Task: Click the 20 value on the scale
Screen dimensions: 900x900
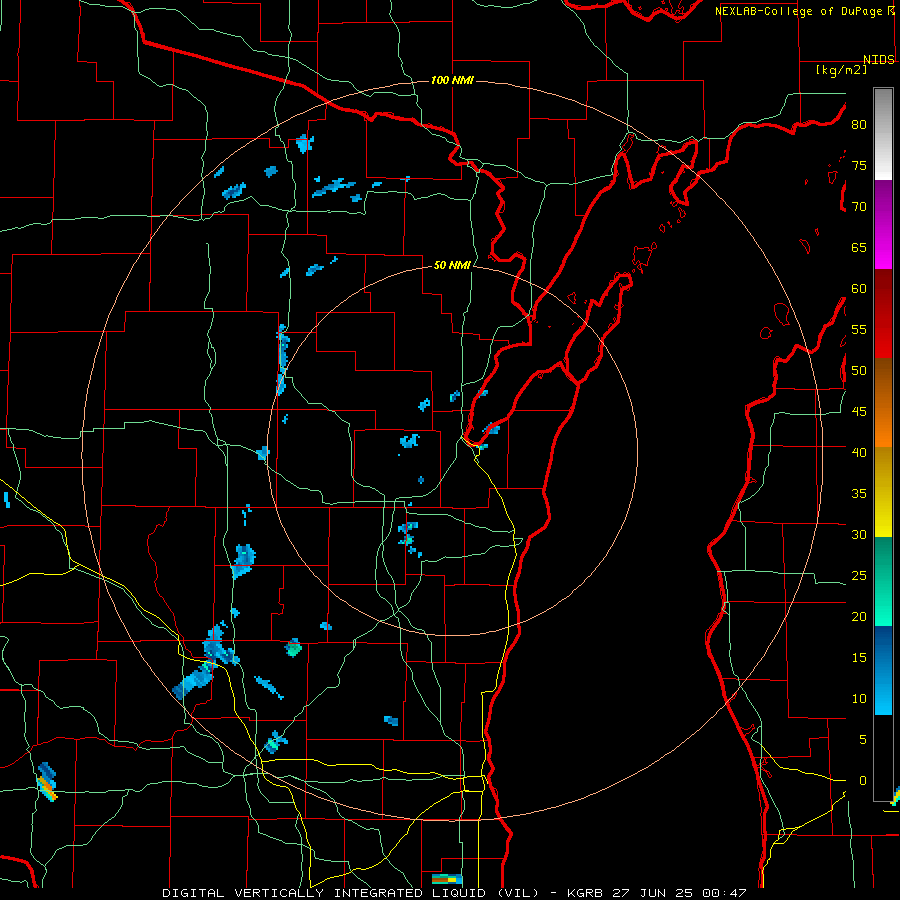Action: 859,617
